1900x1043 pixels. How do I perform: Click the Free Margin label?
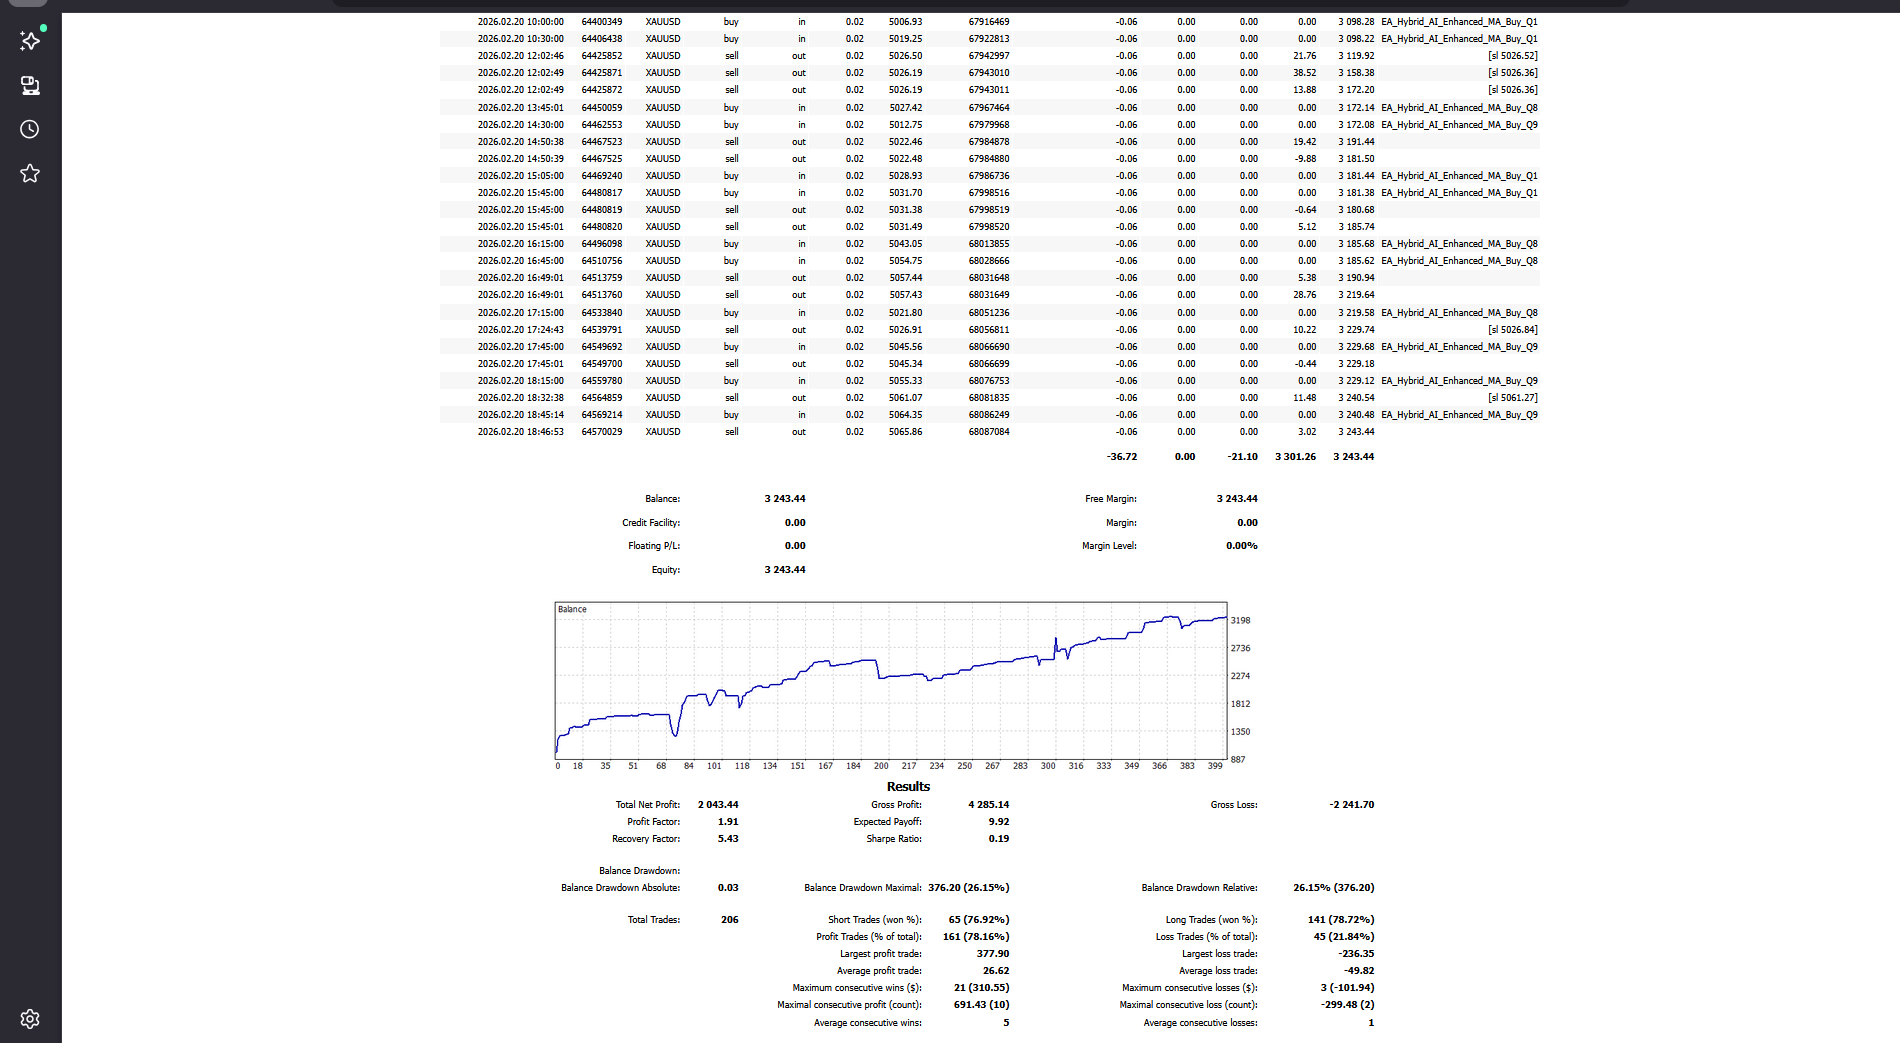pos(1110,499)
